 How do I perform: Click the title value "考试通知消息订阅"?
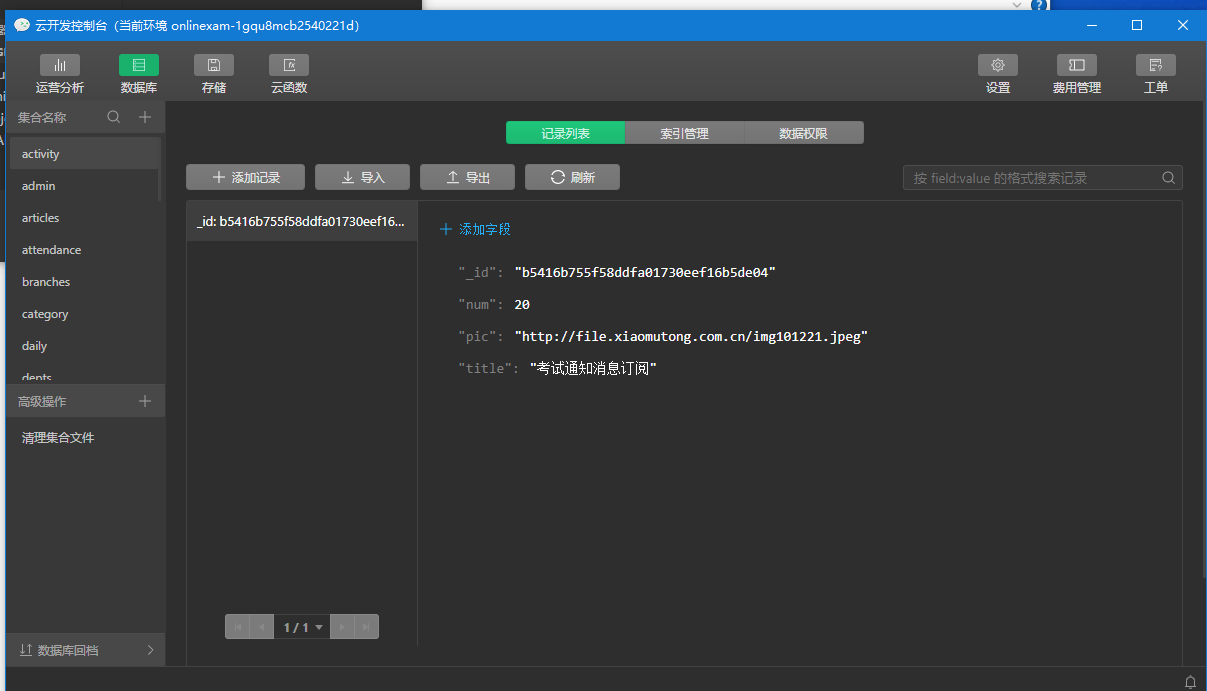pos(593,368)
